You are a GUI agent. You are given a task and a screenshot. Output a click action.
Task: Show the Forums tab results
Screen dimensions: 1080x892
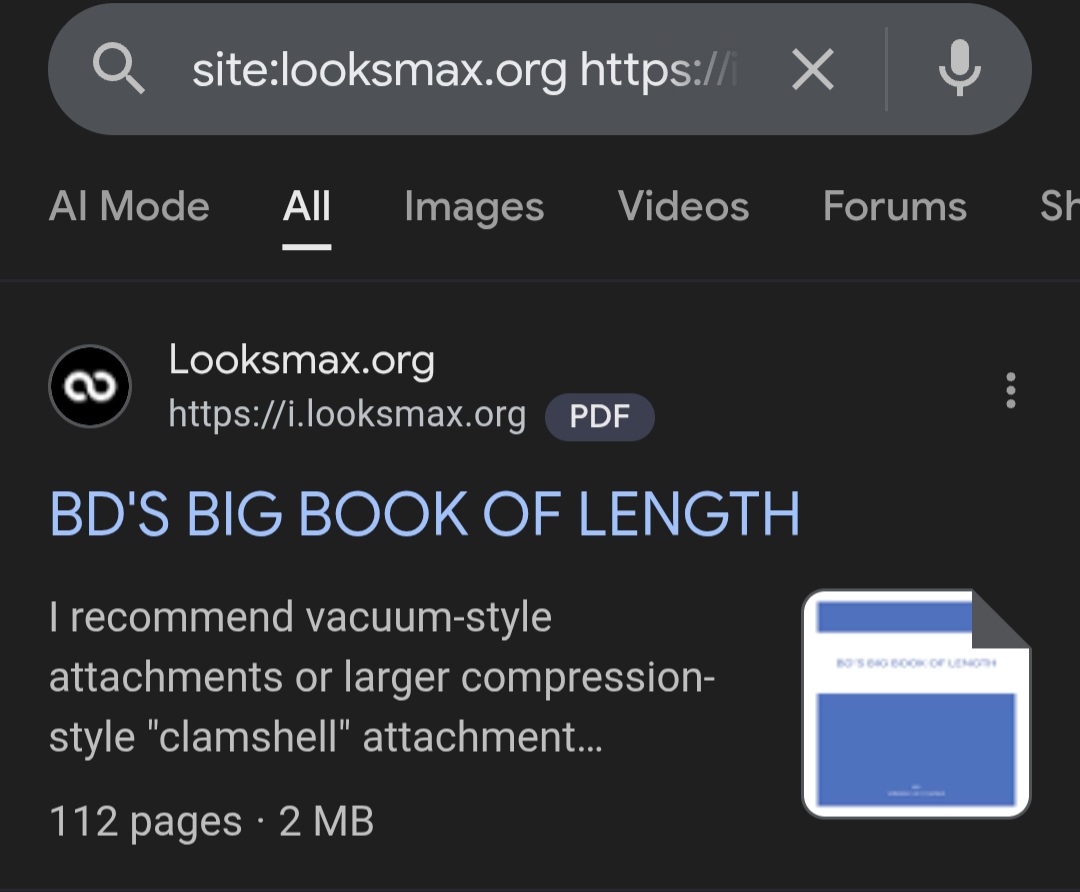tap(894, 207)
